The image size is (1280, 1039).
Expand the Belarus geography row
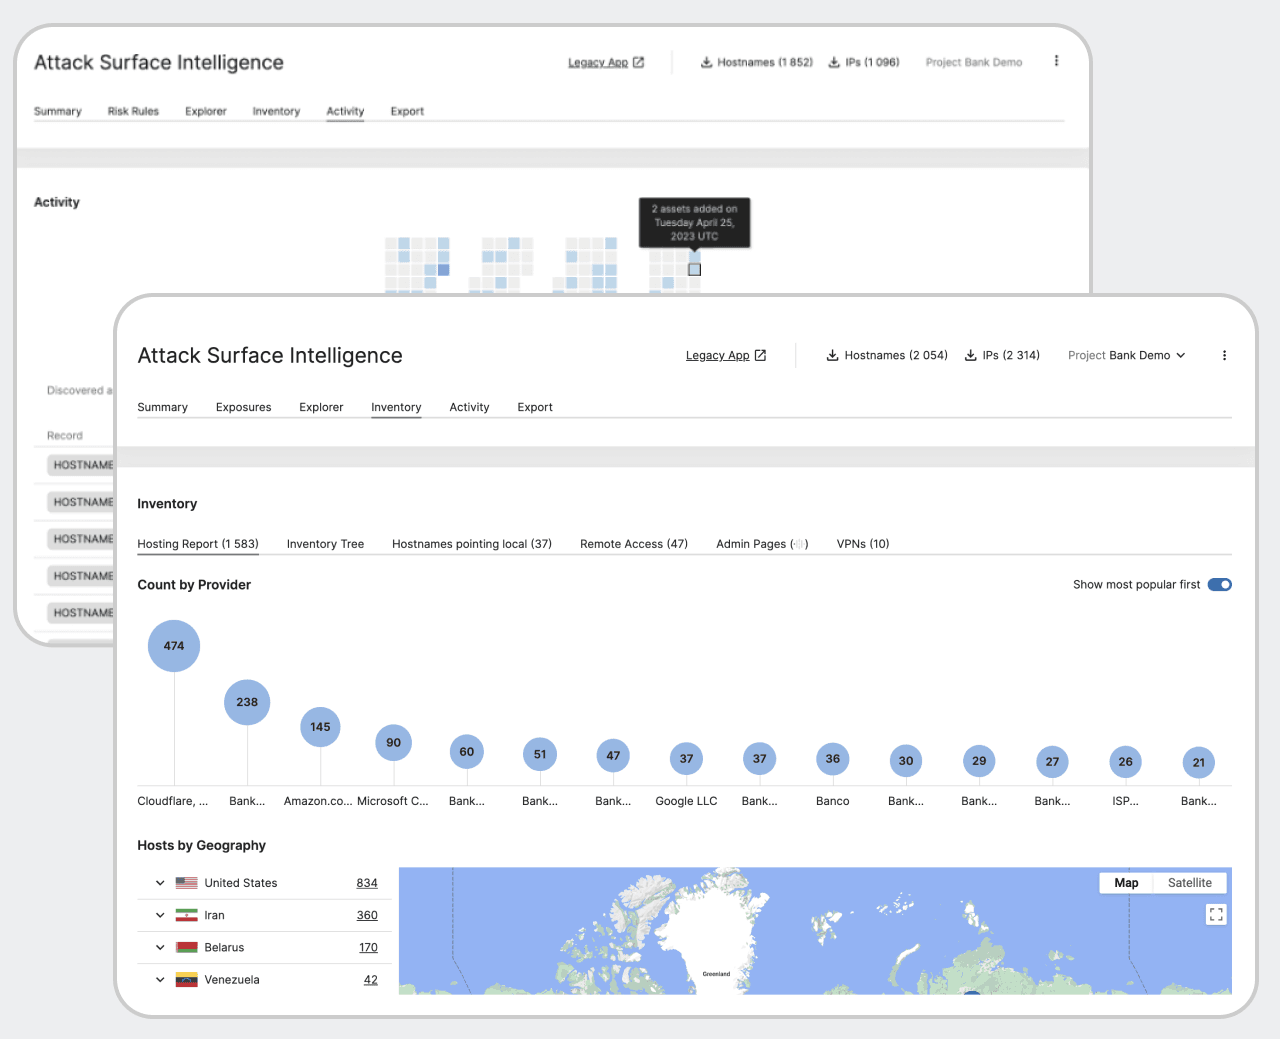(x=160, y=947)
